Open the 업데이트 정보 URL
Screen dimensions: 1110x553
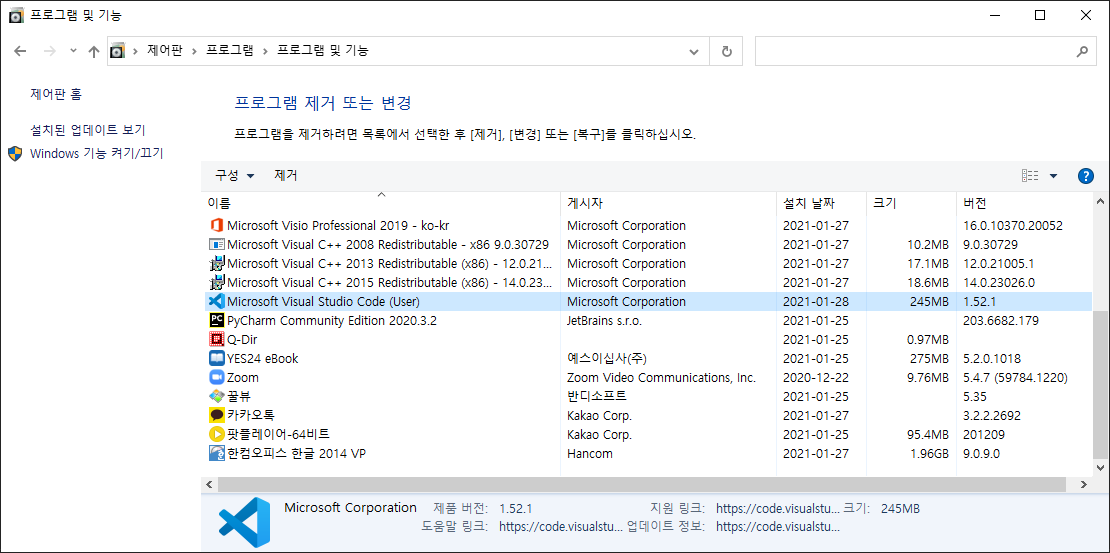point(778,527)
